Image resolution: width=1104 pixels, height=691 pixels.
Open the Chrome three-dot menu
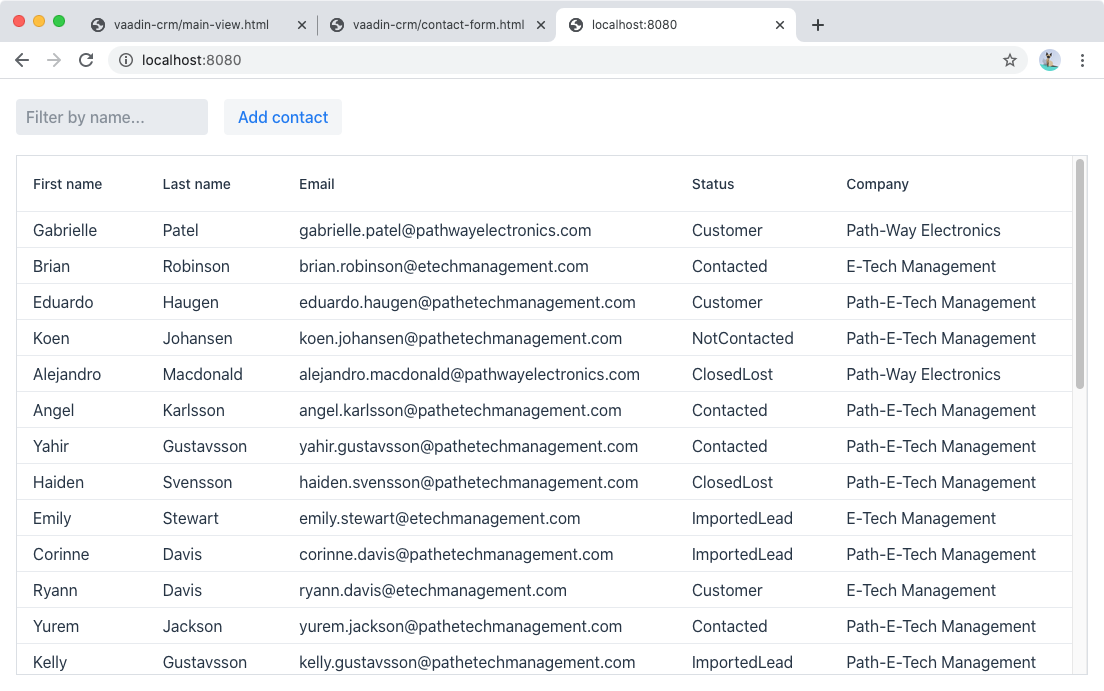pyautogui.click(x=1083, y=60)
